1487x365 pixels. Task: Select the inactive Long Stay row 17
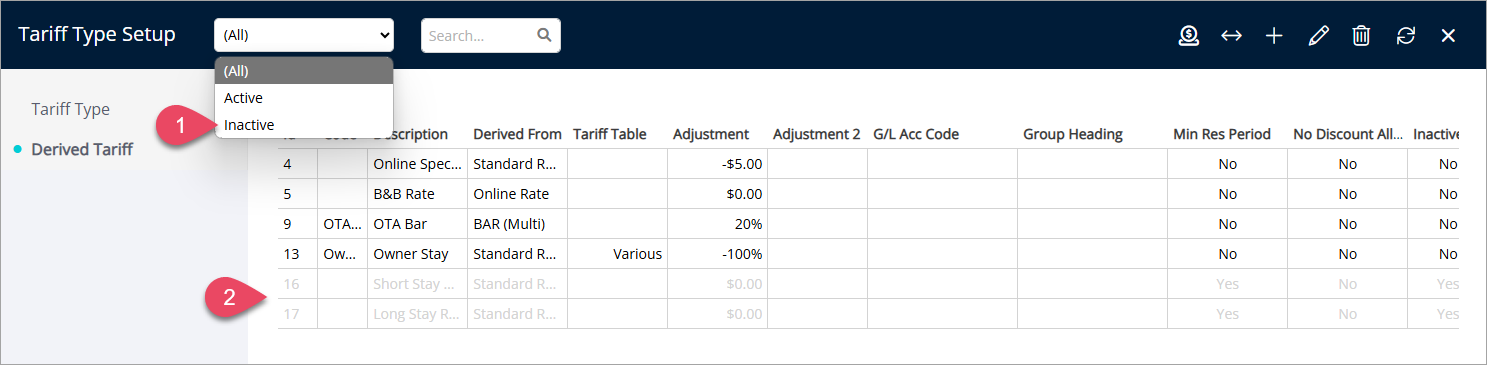click(868, 314)
